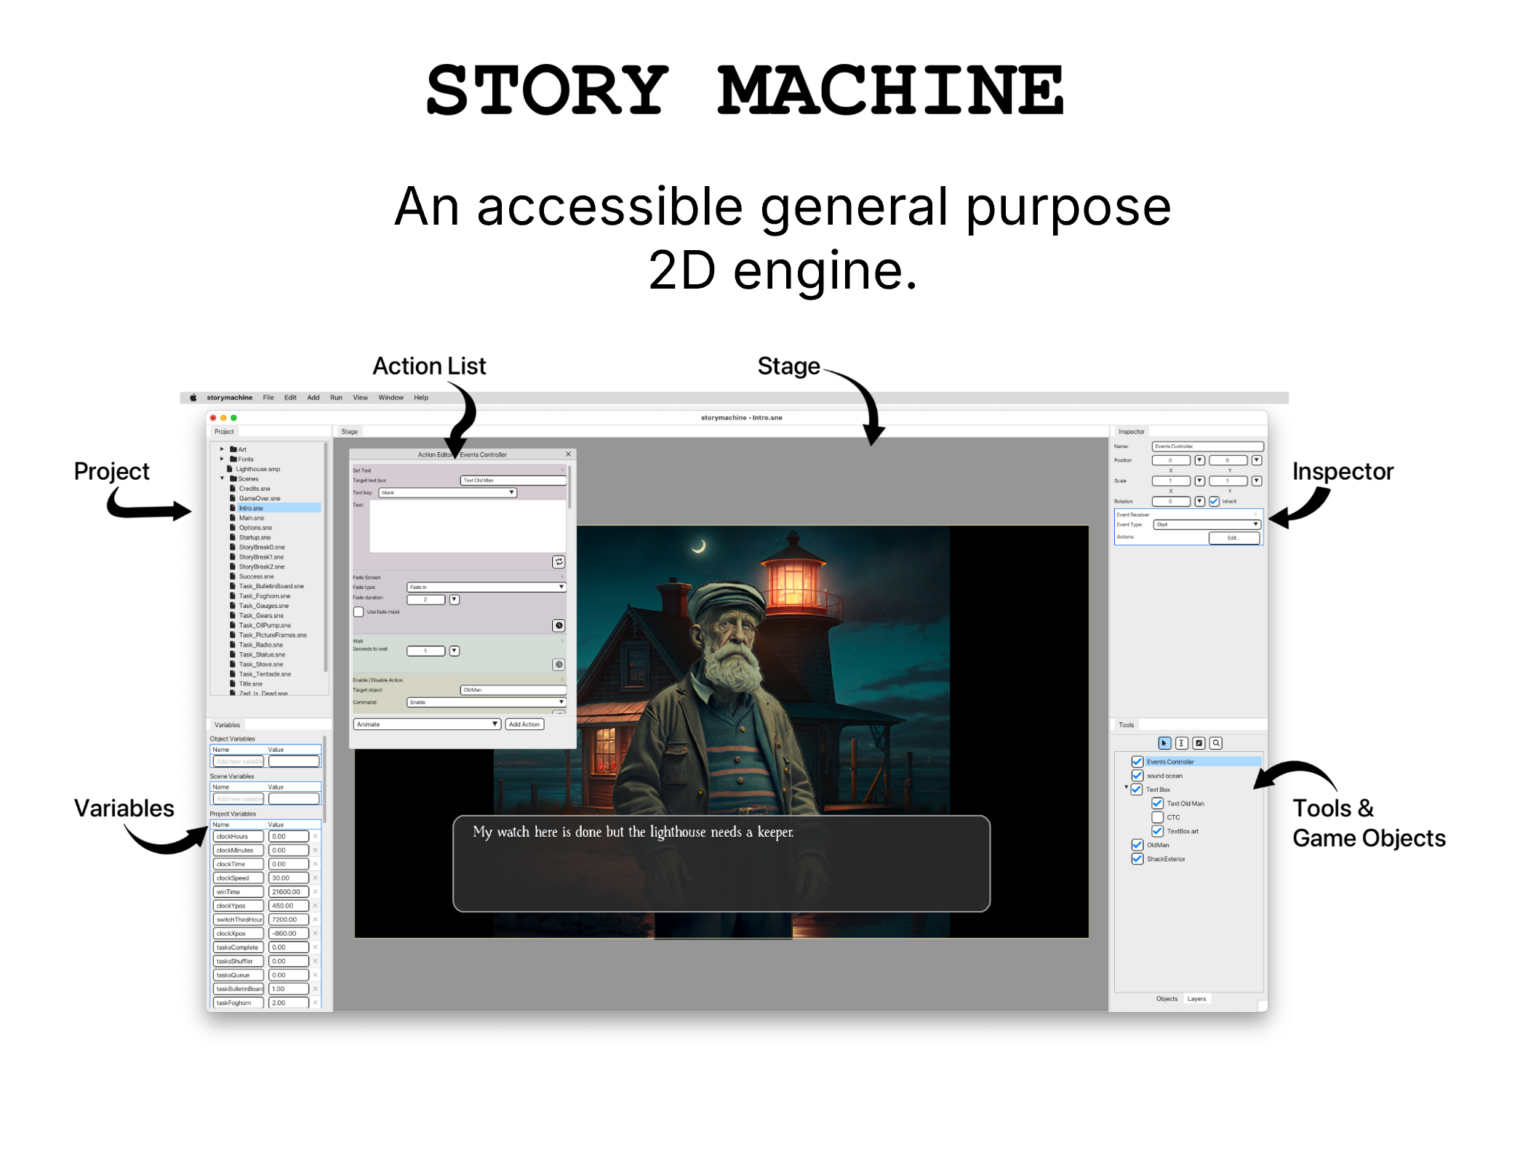Click the loop icon in Set Text action
This screenshot has height=1164, width=1536.
(559, 562)
